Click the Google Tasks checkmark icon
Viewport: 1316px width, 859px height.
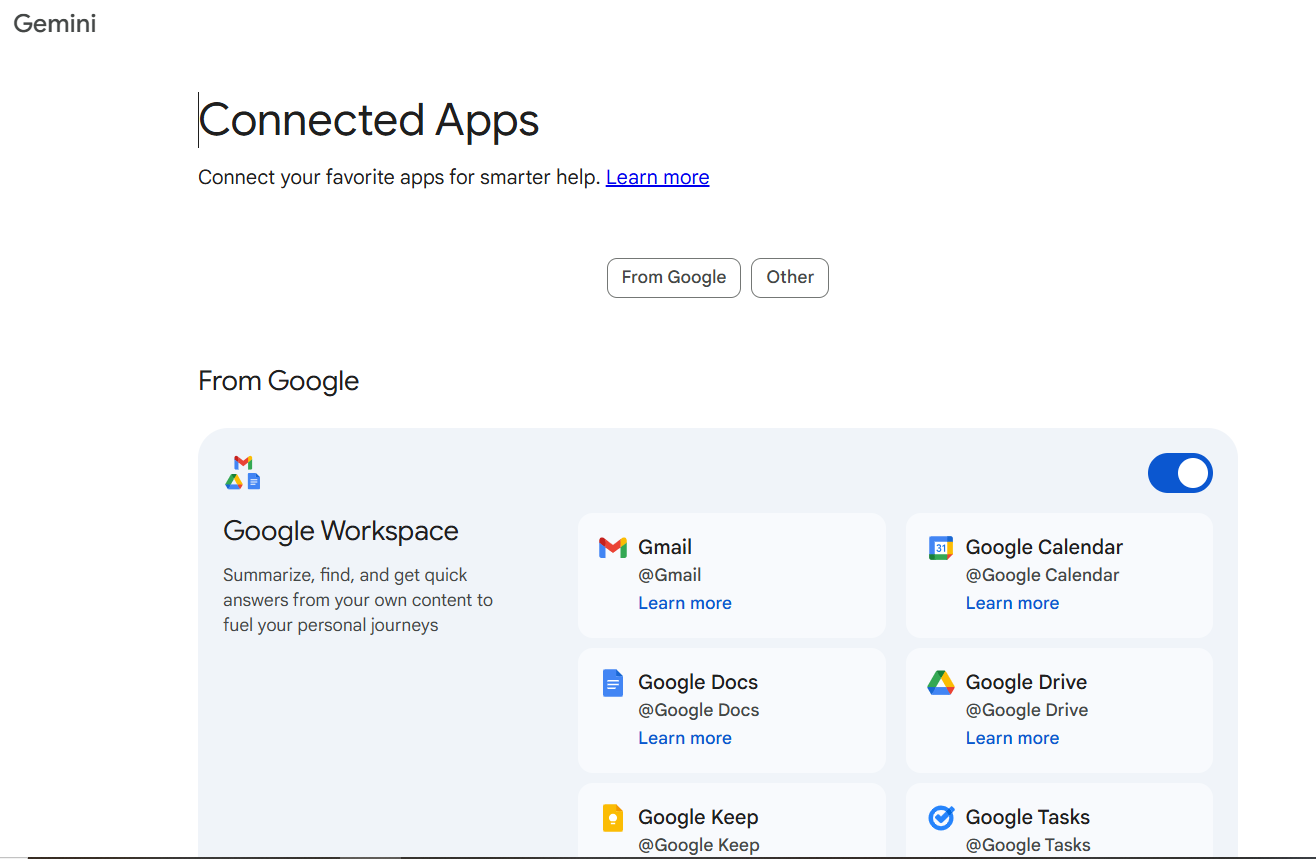[940, 818]
